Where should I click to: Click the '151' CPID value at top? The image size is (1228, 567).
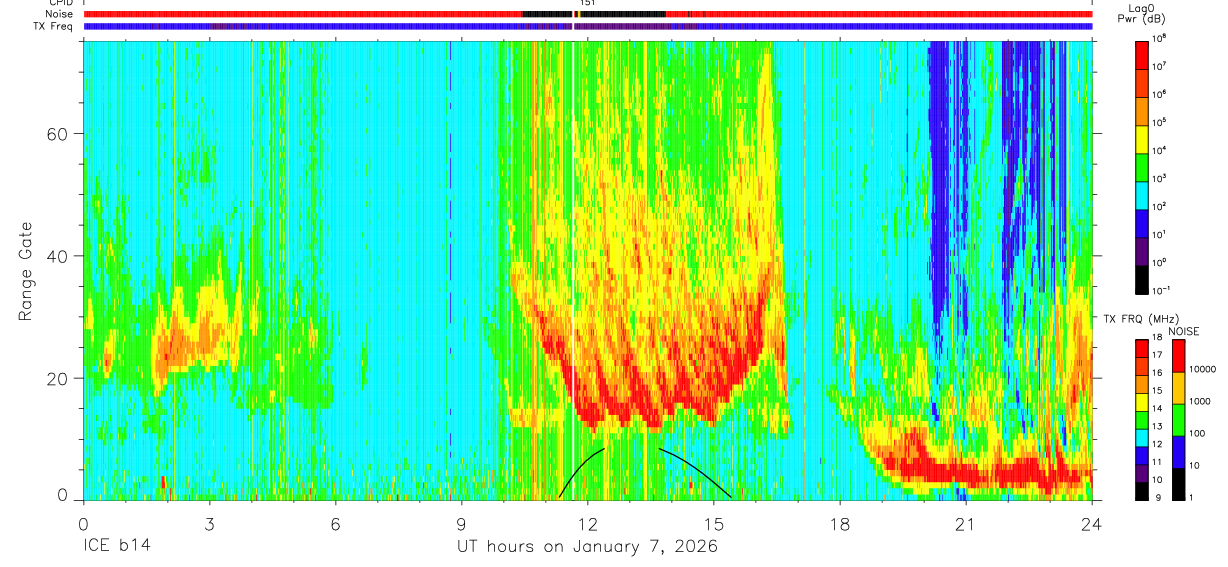[x=588, y=3]
